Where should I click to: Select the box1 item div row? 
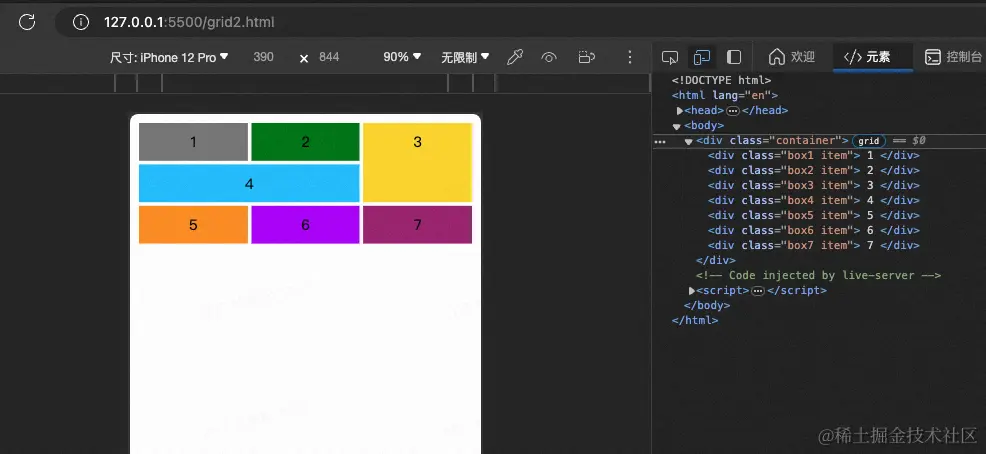coord(814,155)
